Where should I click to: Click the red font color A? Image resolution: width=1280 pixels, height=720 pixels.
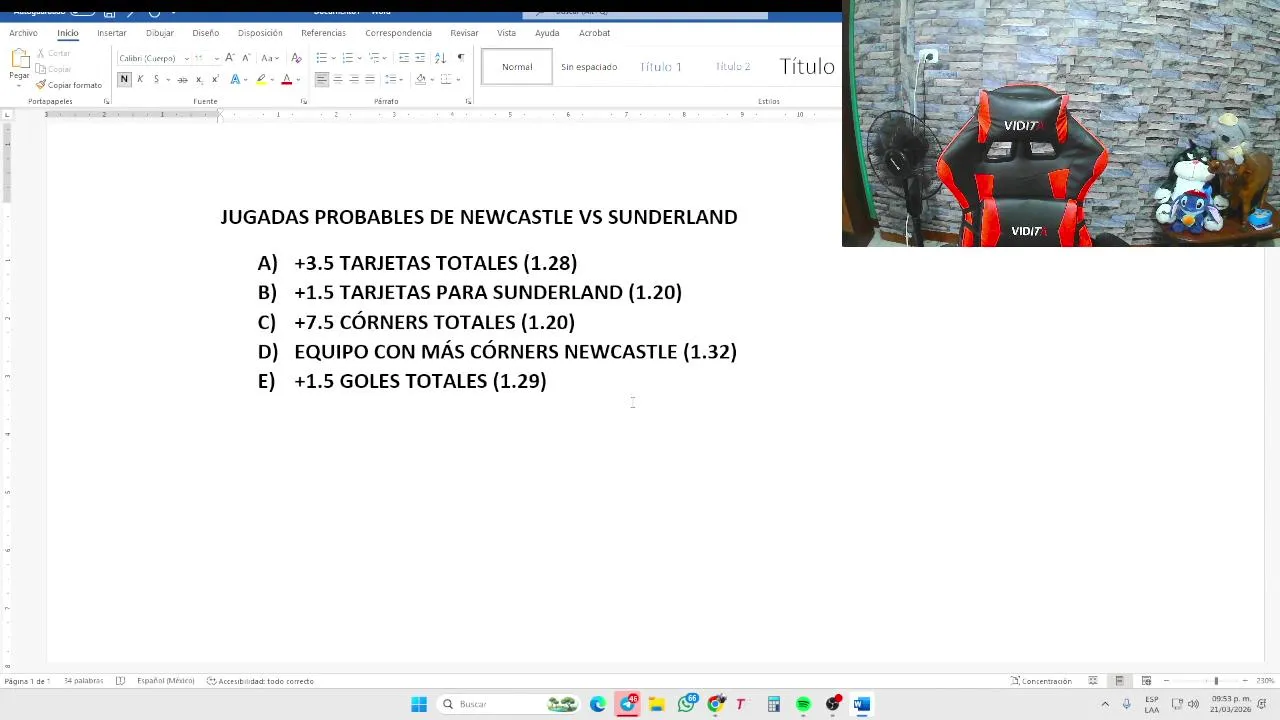tap(286, 79)
